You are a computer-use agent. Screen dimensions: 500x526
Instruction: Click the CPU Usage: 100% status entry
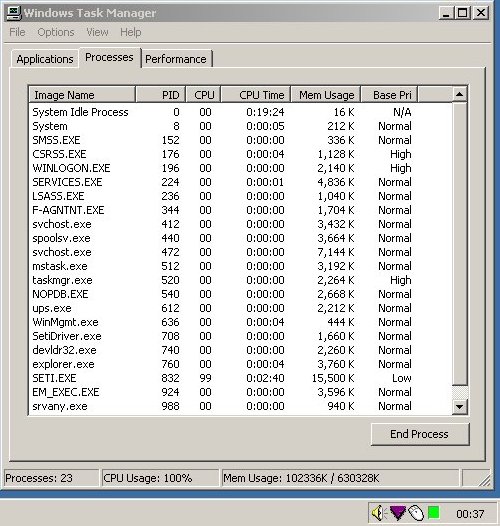coord(160,478)
